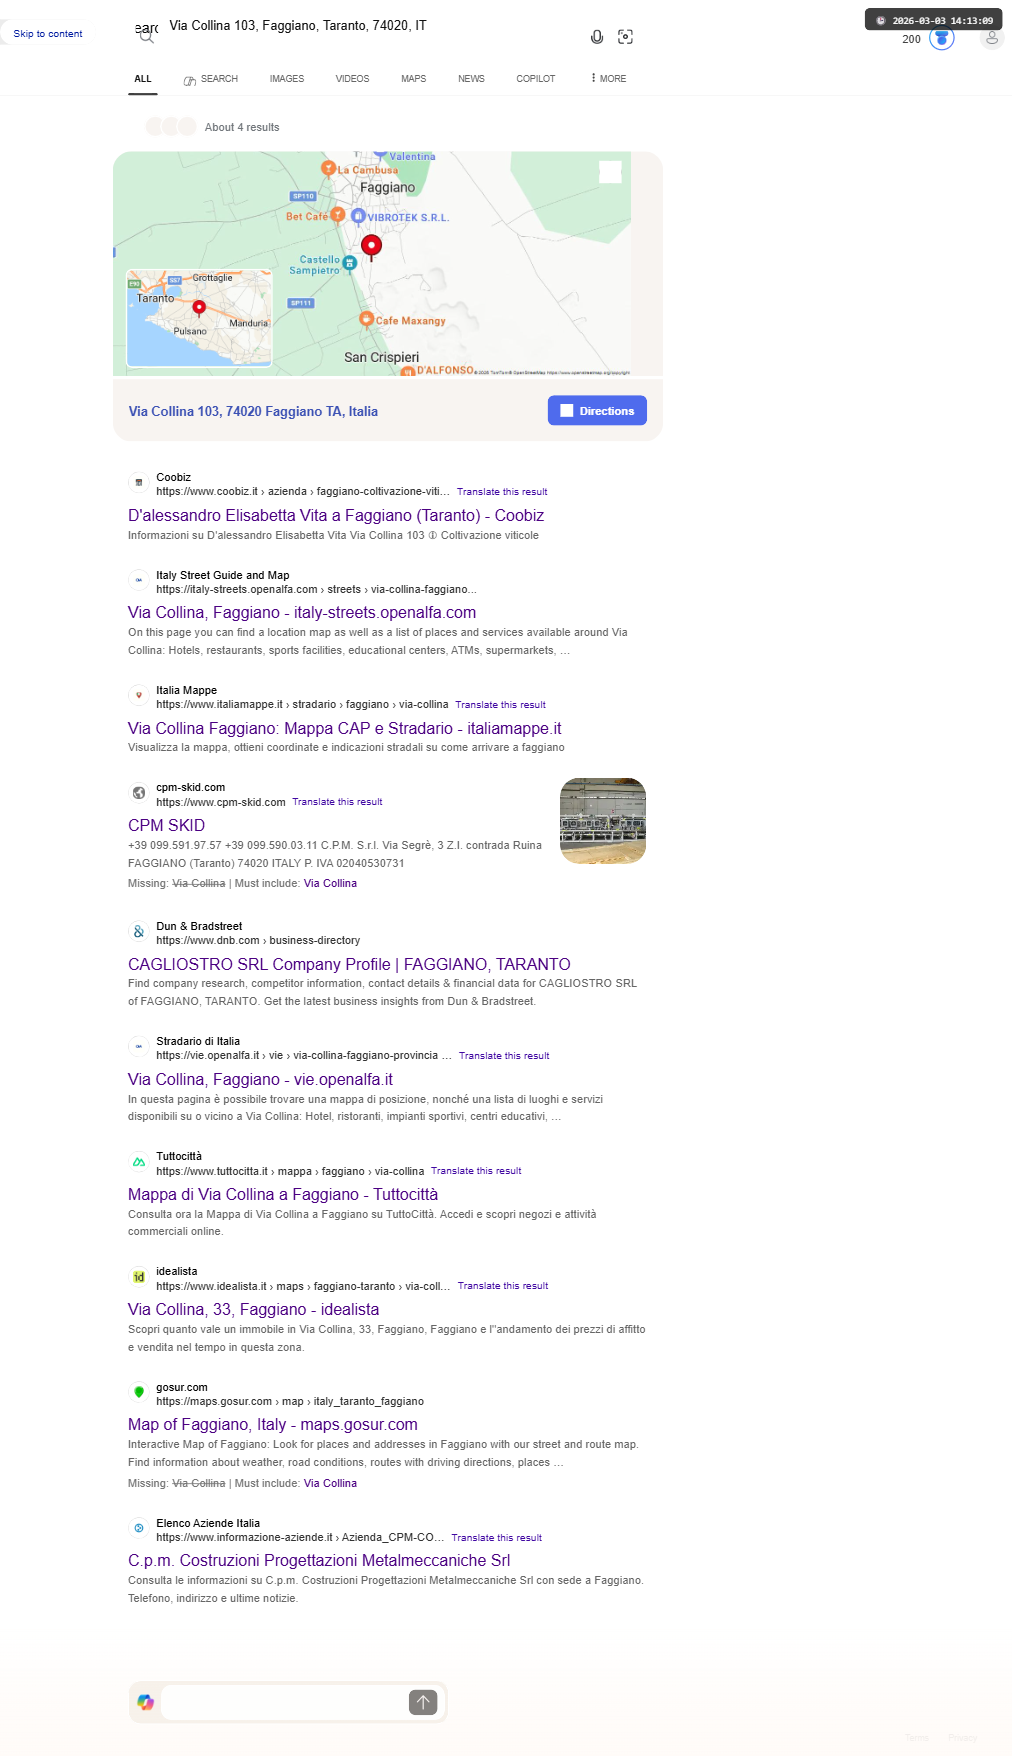Click VIBROTEK S.R.L. map marker

click(358, 217)
